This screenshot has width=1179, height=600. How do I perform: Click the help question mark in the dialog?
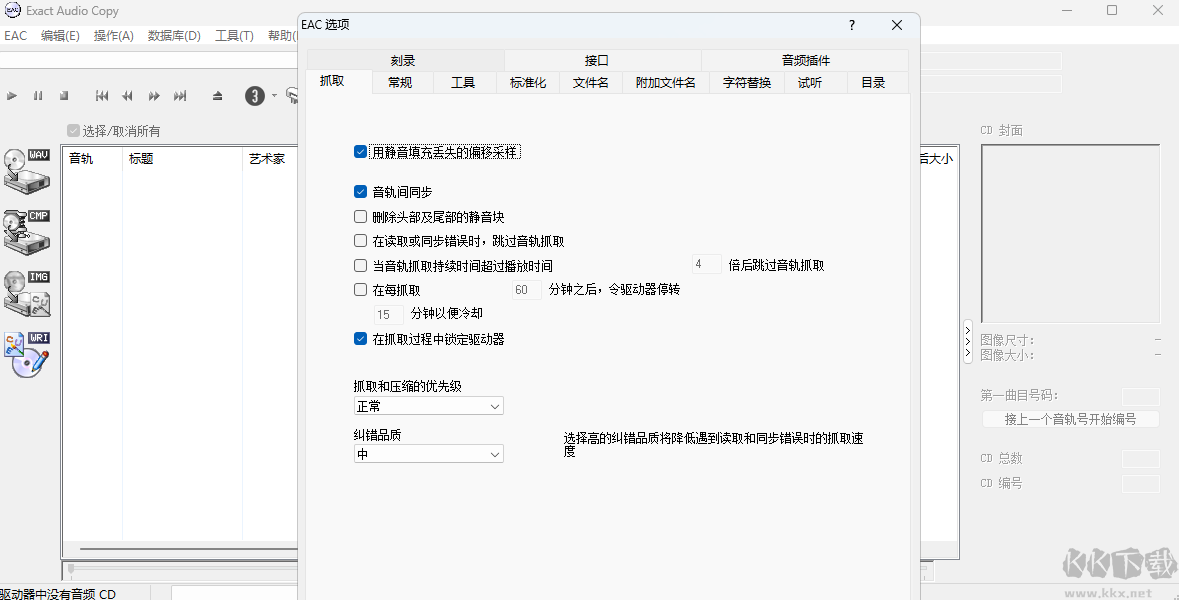coord(851,25)
